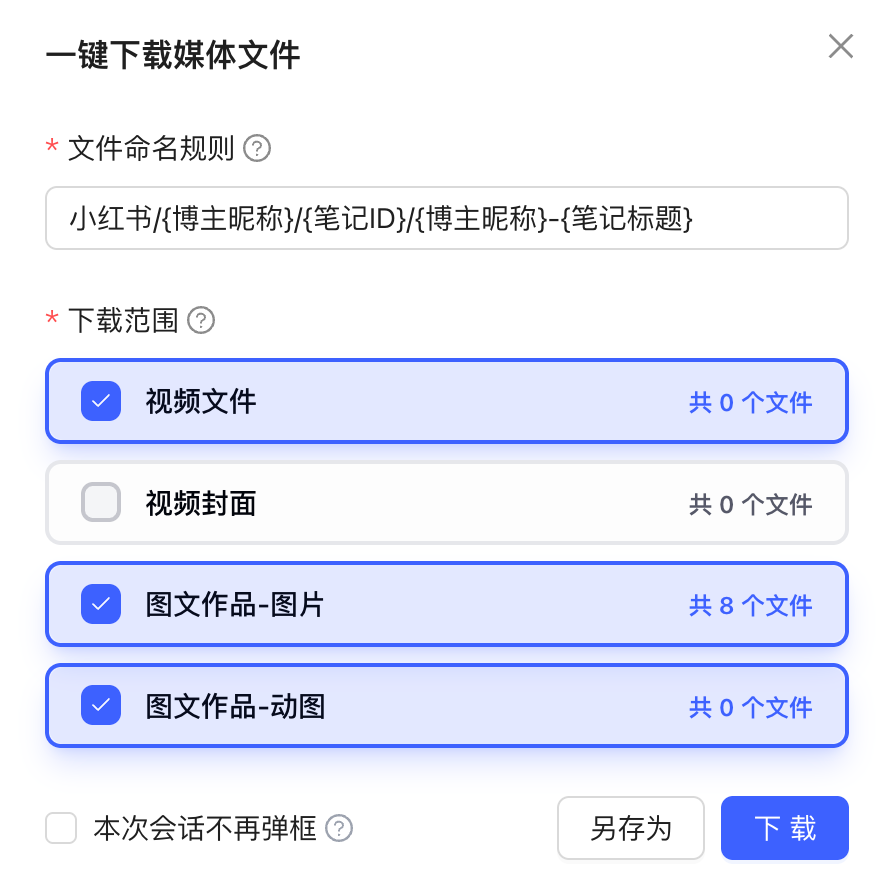This screenshot has width=890, height=890.
Task: Select the 视频封面 option card
Action: 446,503
